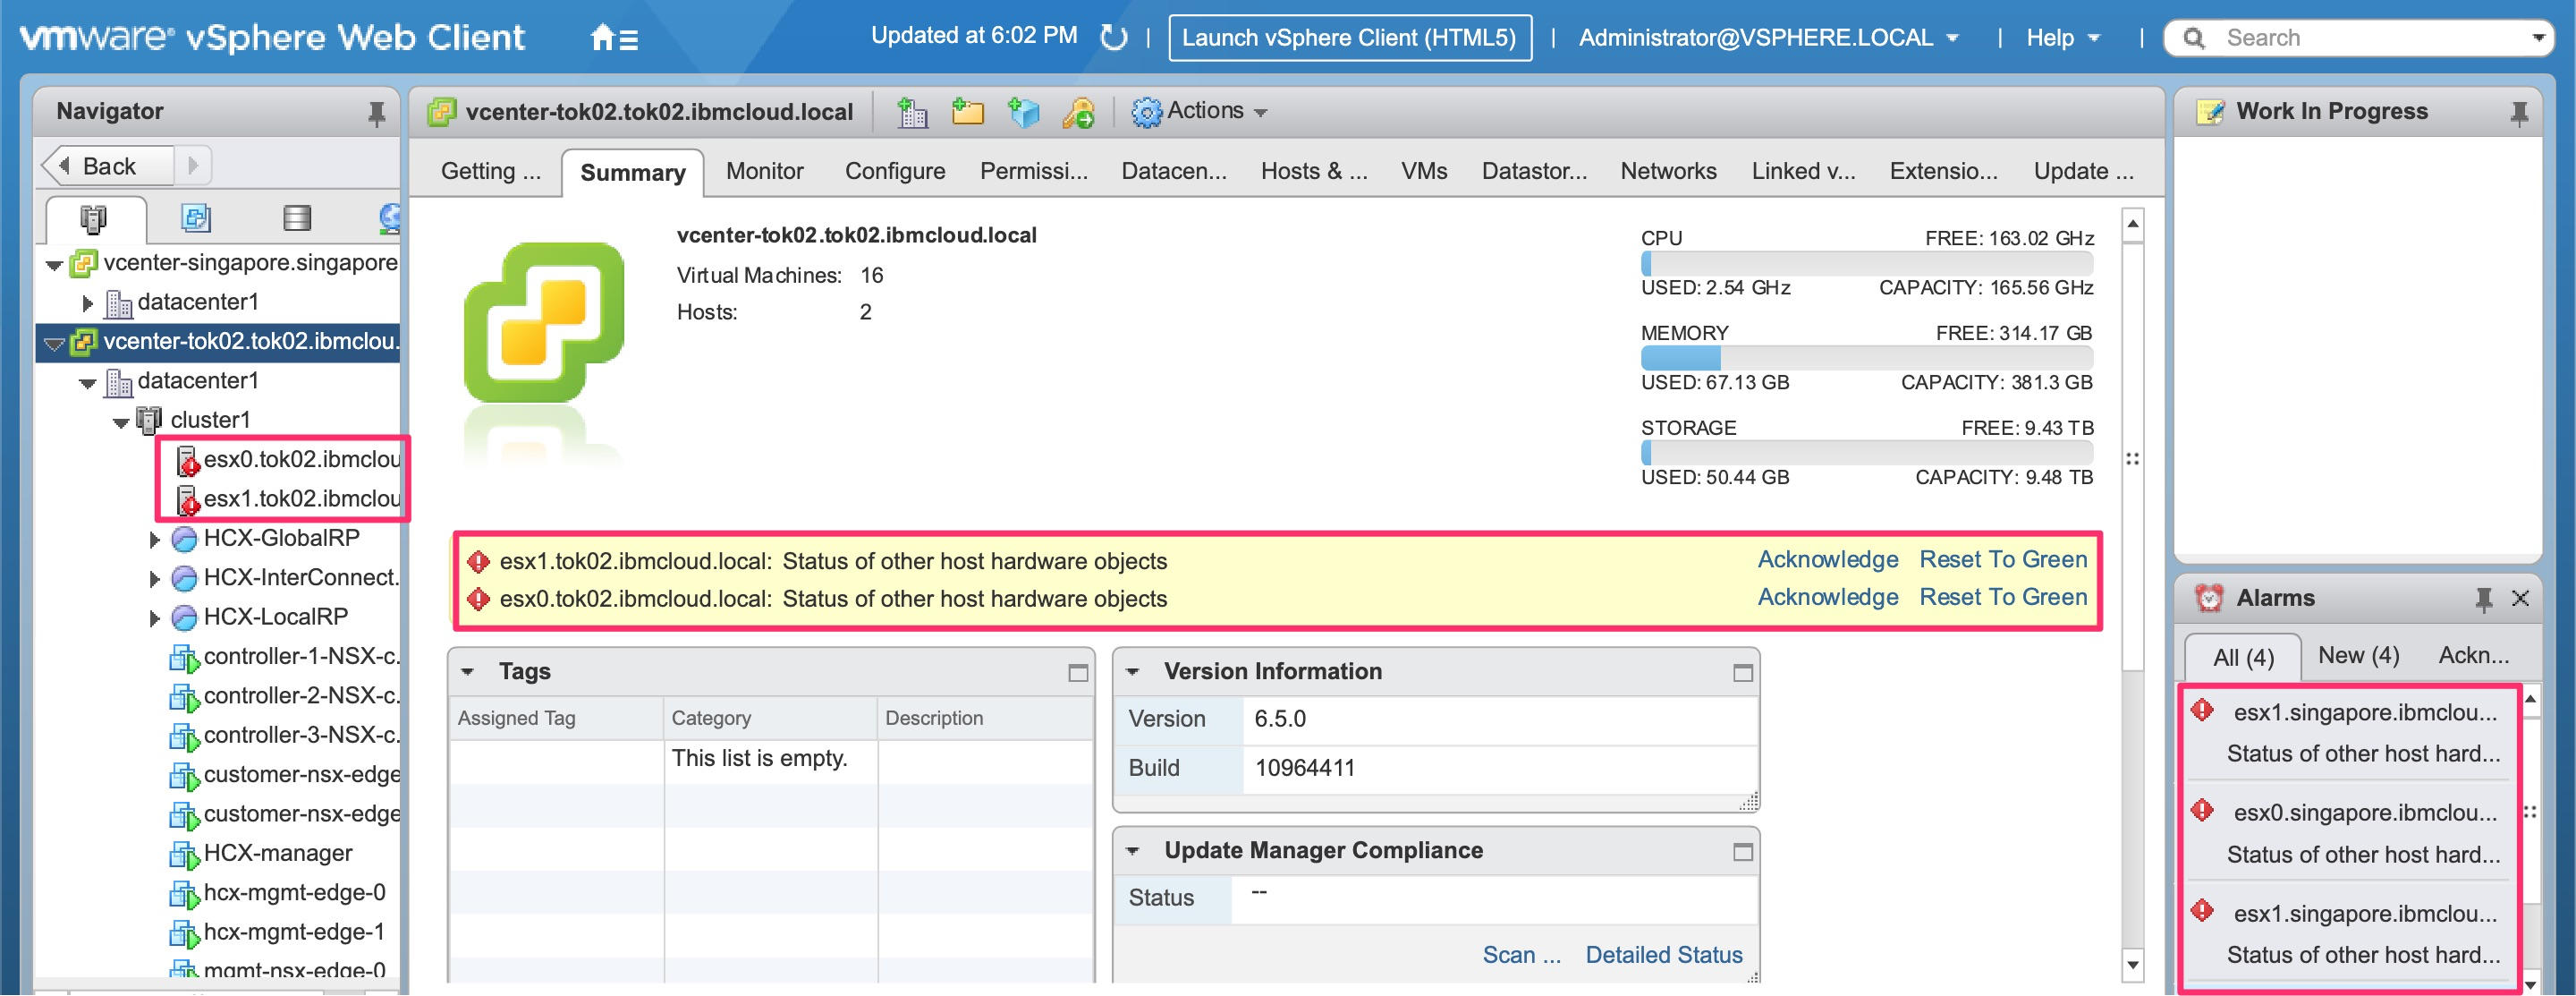Pin the Alarms panel
This screenshot has height=996, width=2576.
click(x=2483, y=598)
